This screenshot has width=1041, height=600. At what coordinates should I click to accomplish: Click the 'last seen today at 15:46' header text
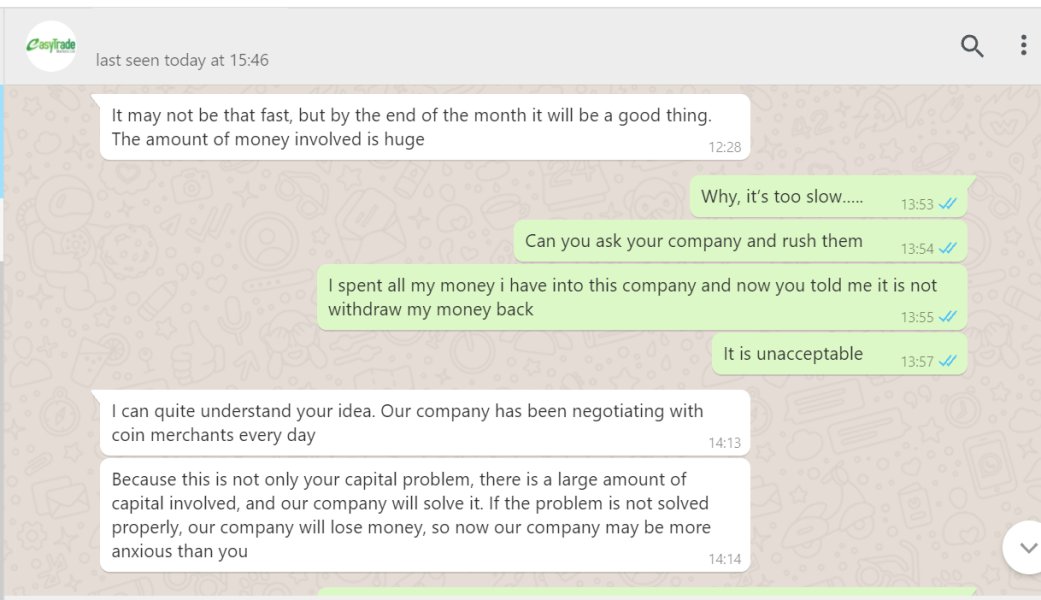pos(182,60)
